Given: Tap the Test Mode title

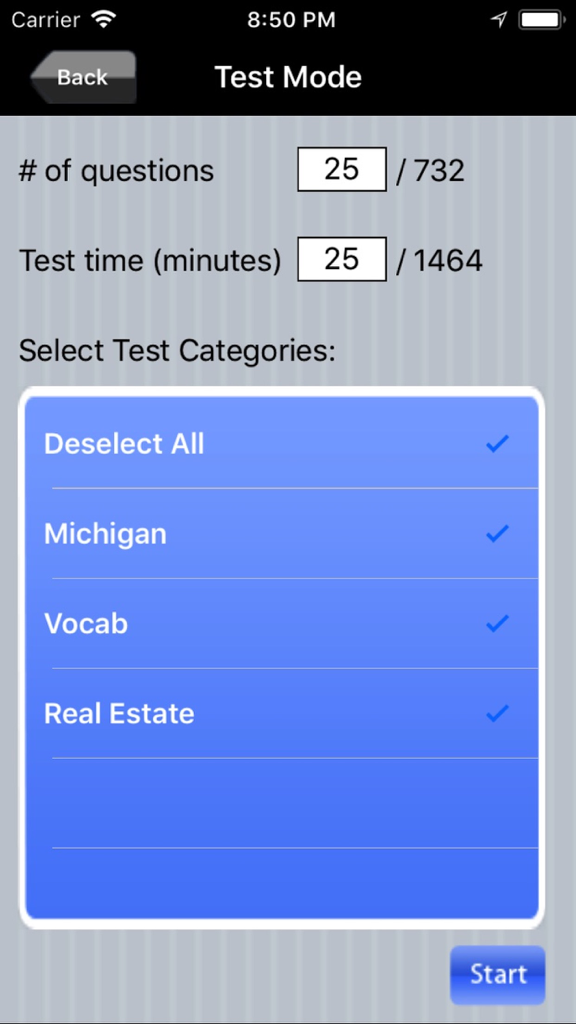Looking at the screenshot, I should (288, 77).
